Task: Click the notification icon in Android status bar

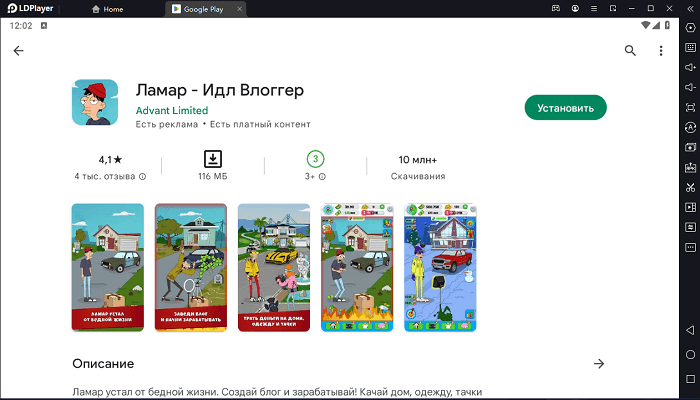Action: [44, 26]
